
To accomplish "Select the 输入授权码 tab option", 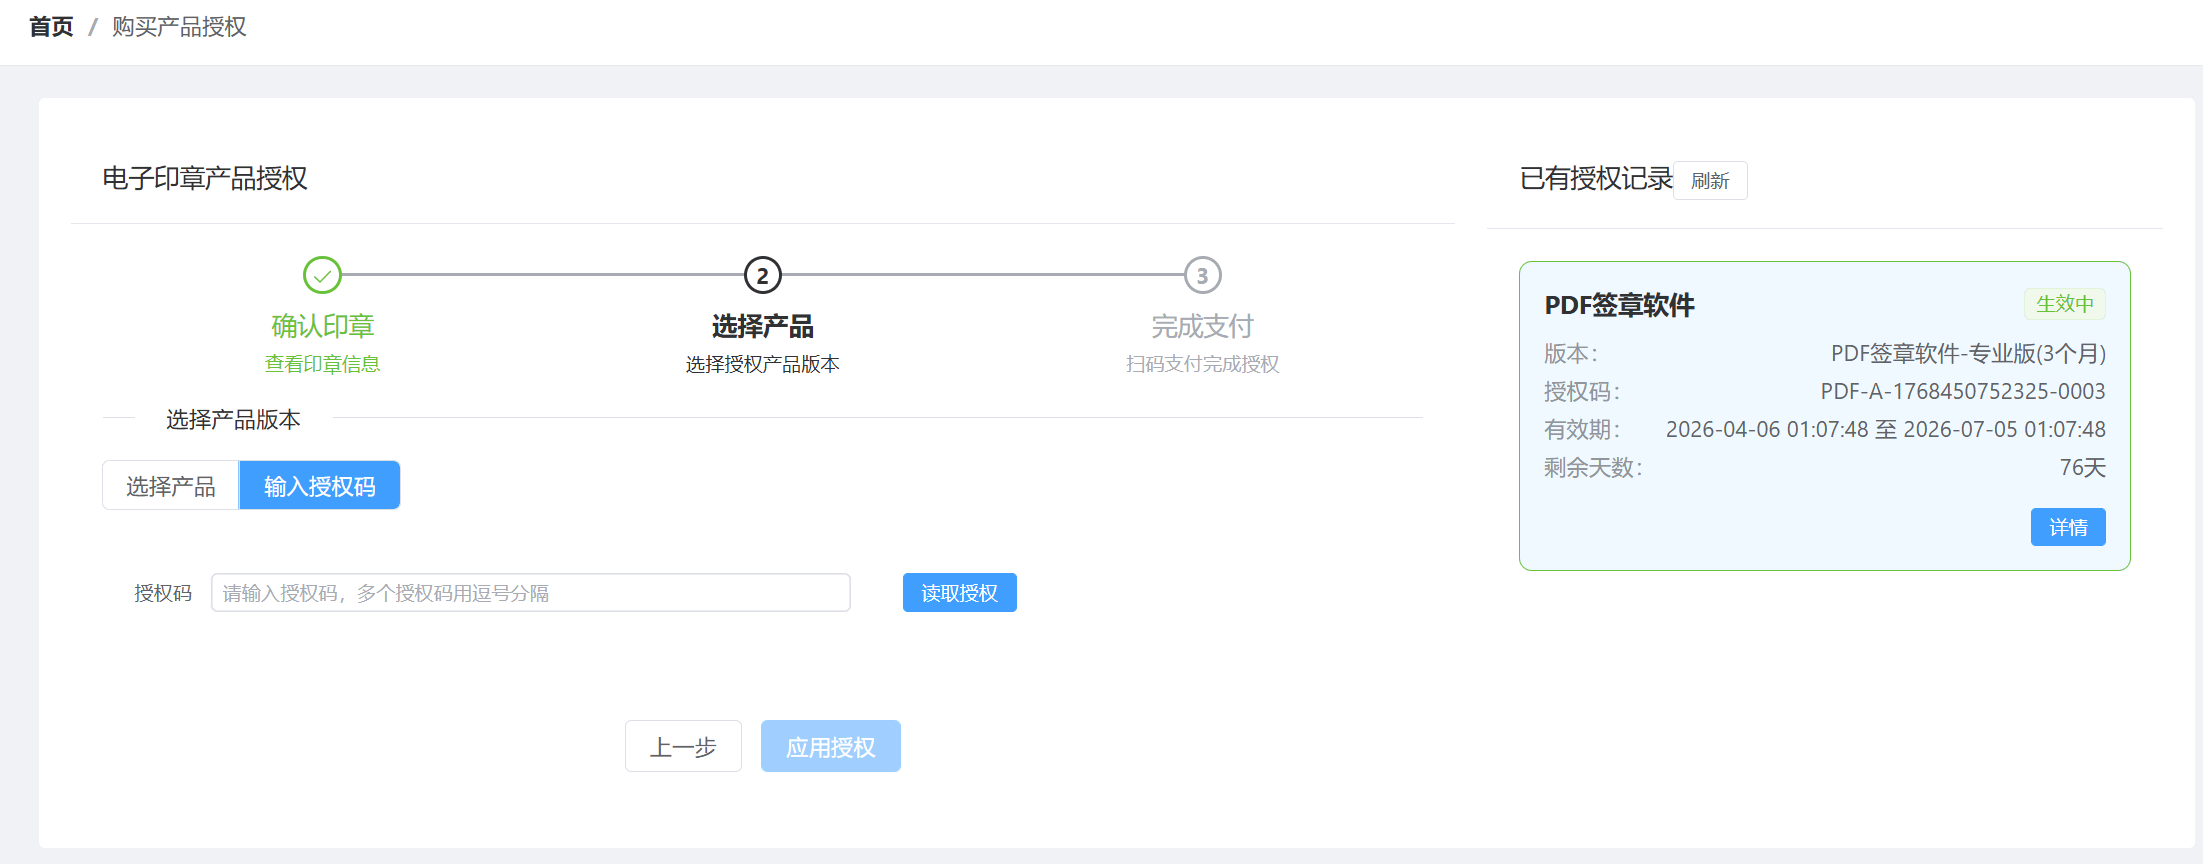I will tap(319, 486).
